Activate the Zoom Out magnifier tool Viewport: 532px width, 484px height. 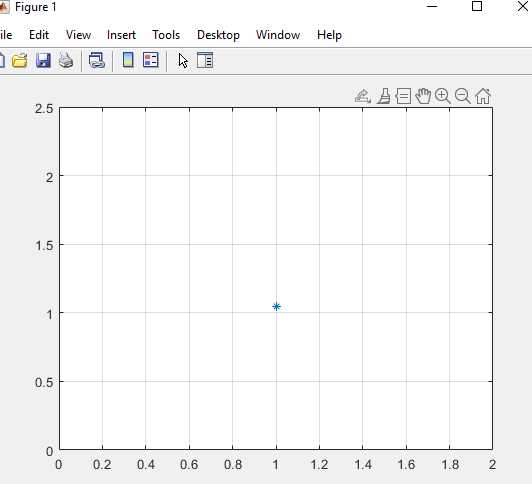coord(463,96)
